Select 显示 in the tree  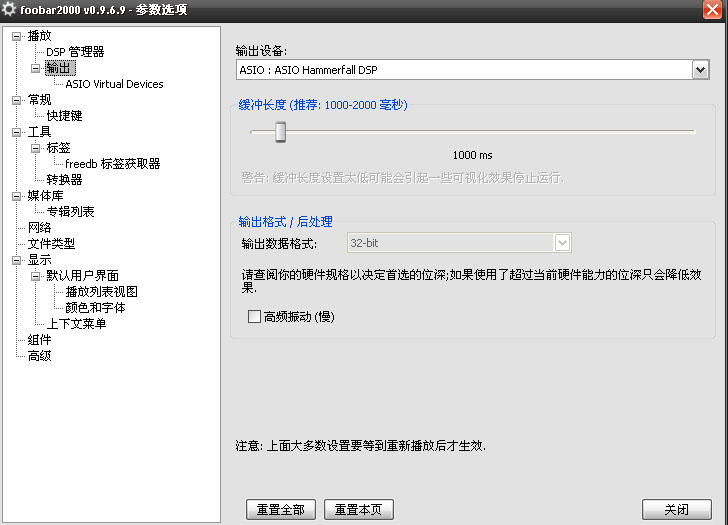tap(39, 260)
